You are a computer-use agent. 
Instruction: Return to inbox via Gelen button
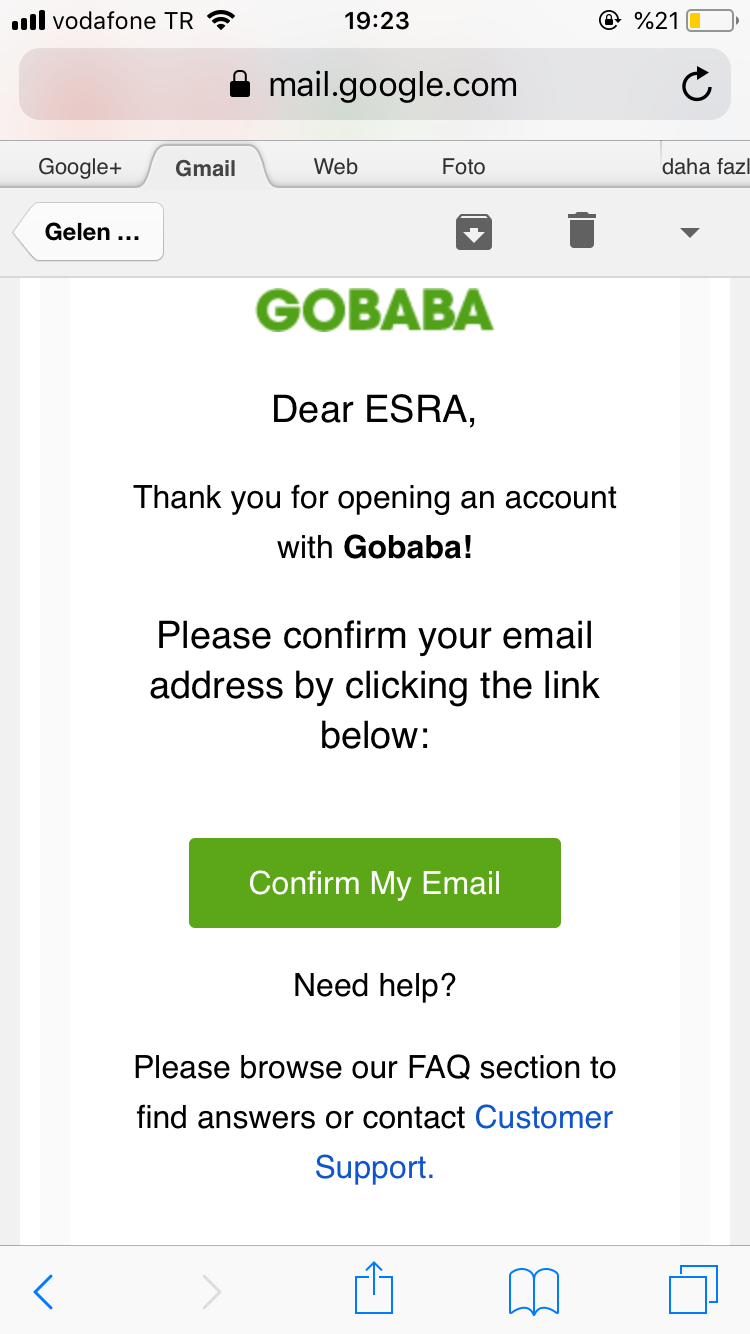point(88,232)
